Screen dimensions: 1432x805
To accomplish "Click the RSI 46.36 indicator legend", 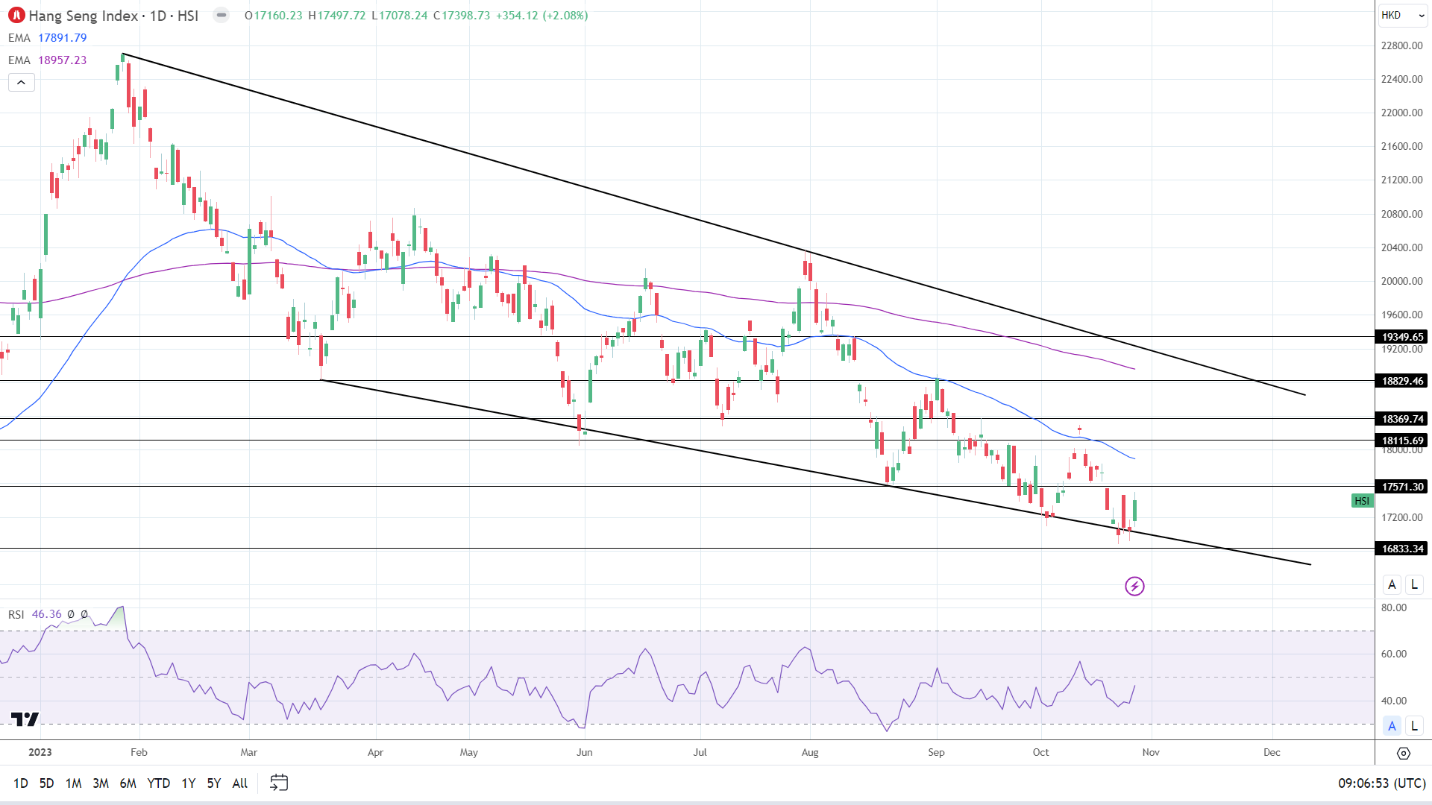I will coord(34,614).
